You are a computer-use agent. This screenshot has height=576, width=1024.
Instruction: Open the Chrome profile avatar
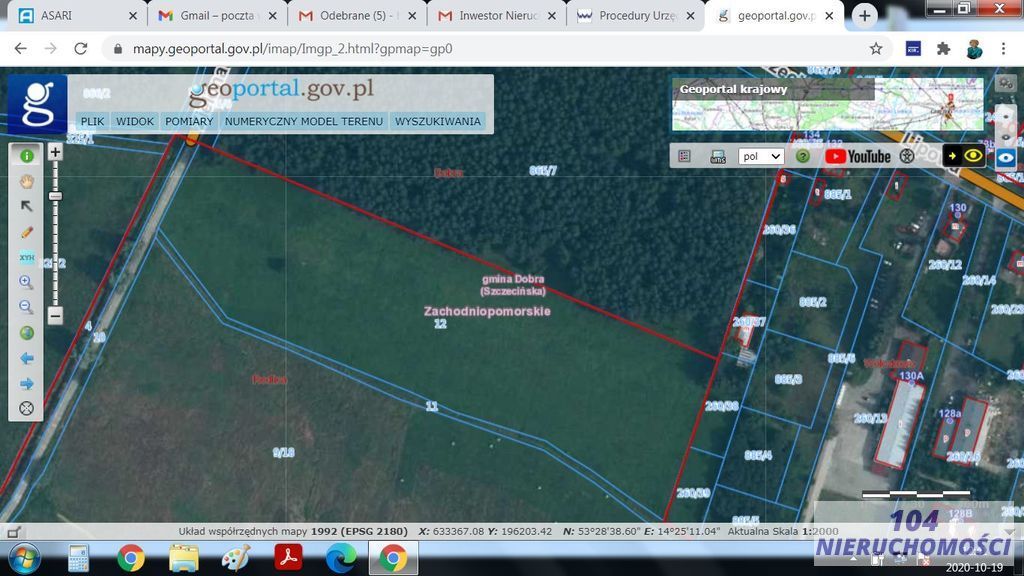click(x=974, y=48)
